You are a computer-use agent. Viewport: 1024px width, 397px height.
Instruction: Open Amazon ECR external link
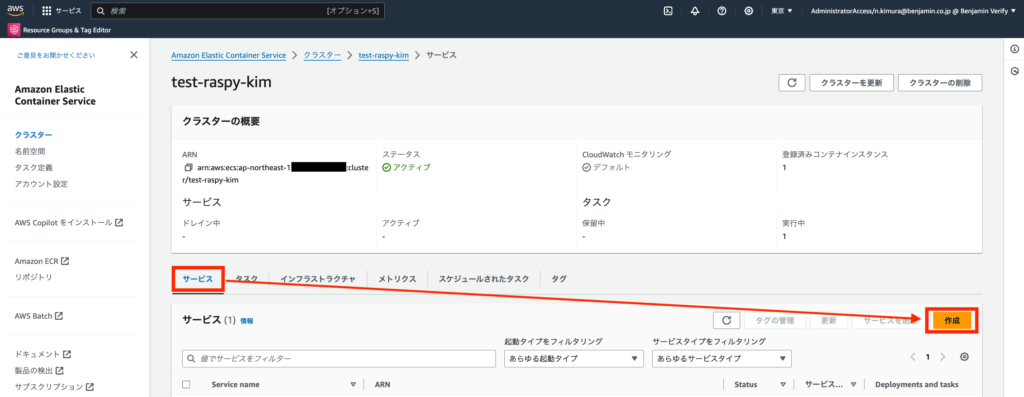(42, 261)
